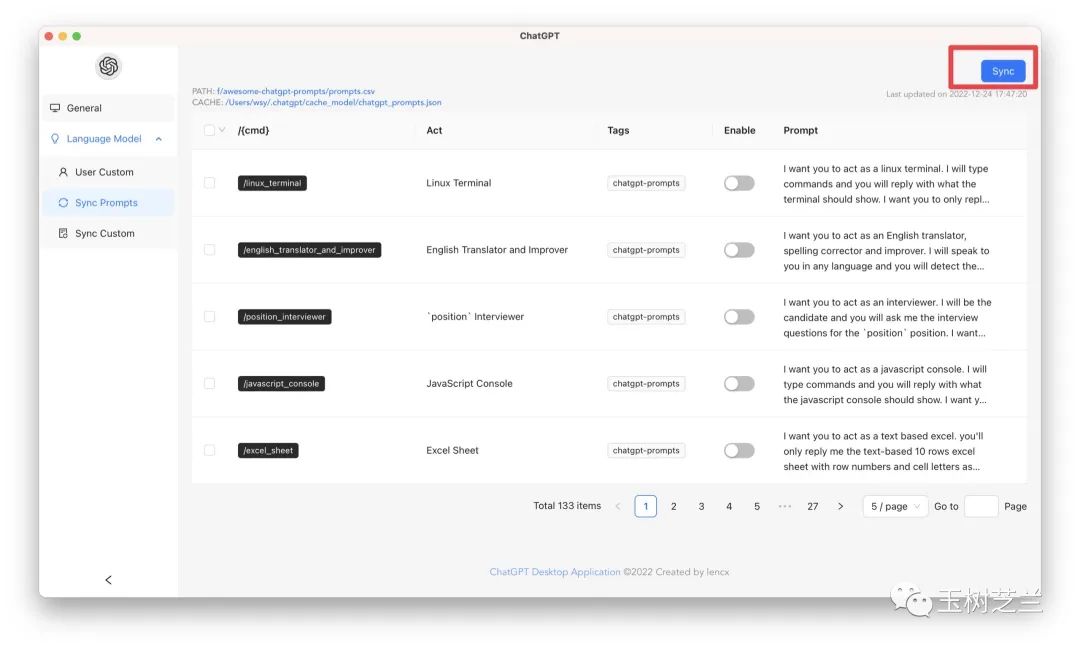Click the chatgpt-prompts tag in Excel Sheet row

tap(646, 451)
